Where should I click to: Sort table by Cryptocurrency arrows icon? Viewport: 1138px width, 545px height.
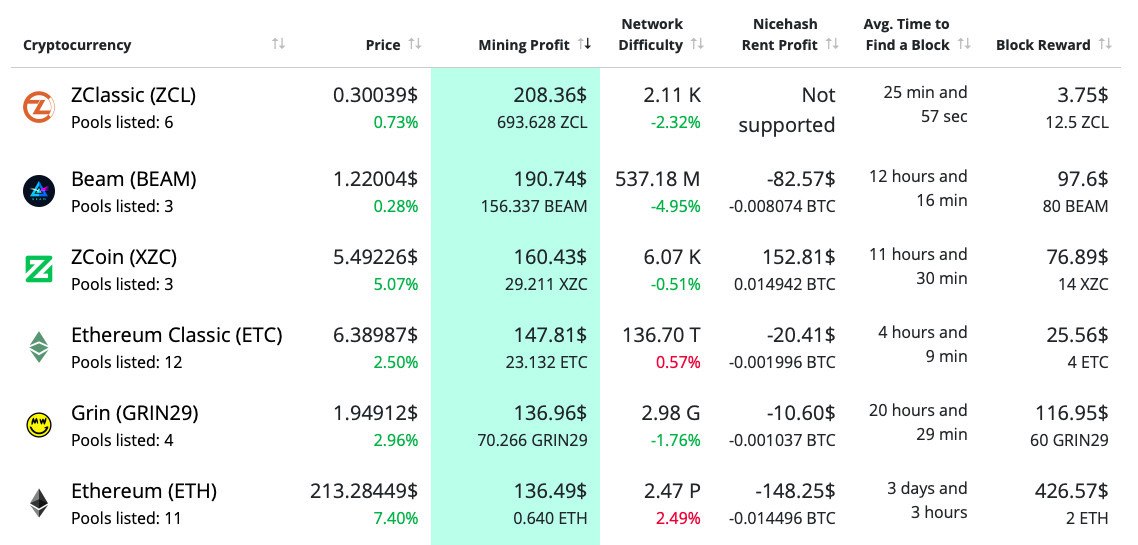pyautogui.click(x=278, y=44)
